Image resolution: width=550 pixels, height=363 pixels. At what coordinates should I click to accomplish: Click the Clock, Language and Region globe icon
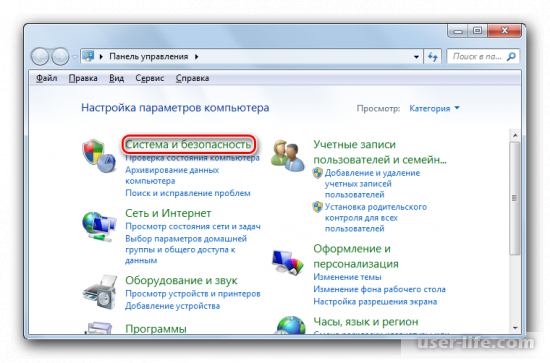point(291,325)
